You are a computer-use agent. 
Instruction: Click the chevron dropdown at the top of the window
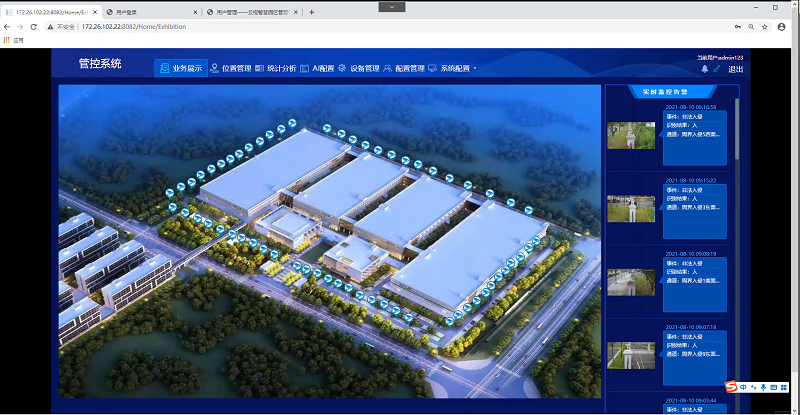[x=390, y=6]
